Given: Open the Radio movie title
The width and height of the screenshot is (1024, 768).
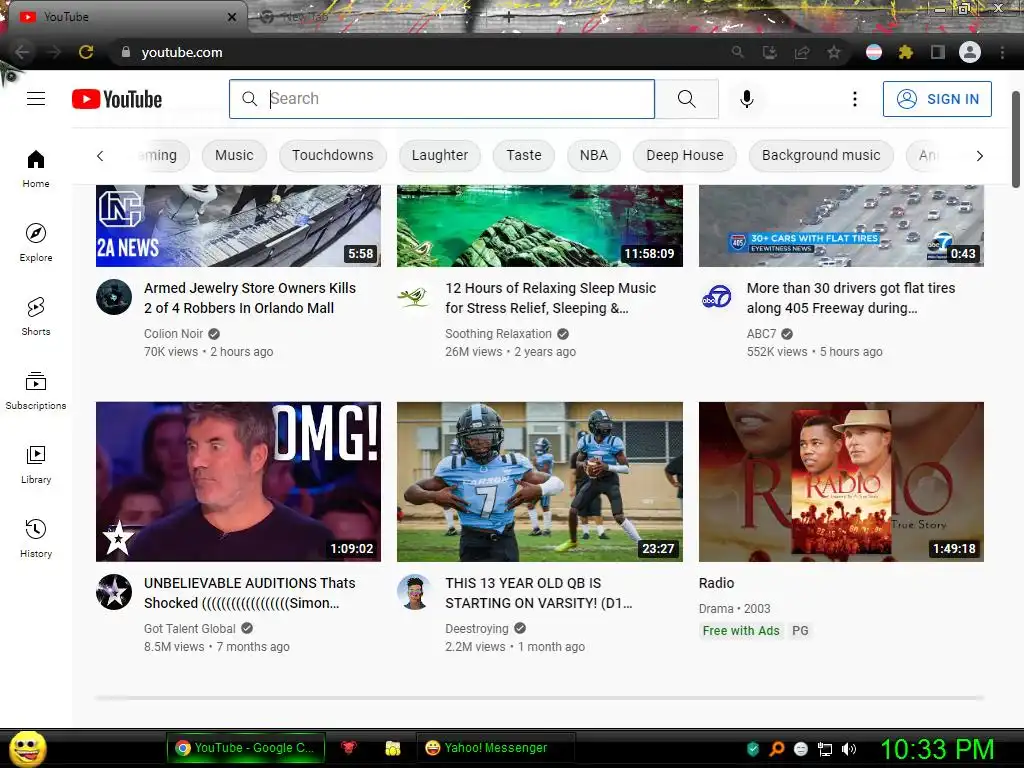Looking at the screenshot, I should tap(716, 583).
